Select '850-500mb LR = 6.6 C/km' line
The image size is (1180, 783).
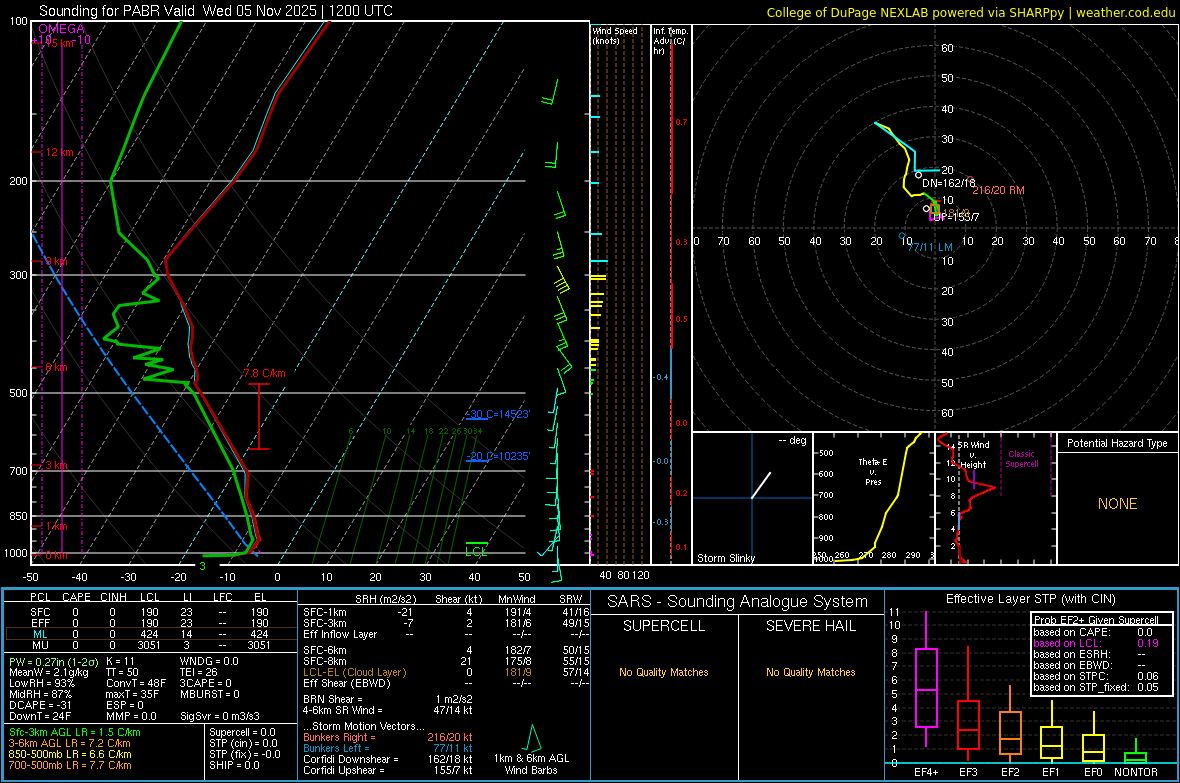click(x=70, y=754)
